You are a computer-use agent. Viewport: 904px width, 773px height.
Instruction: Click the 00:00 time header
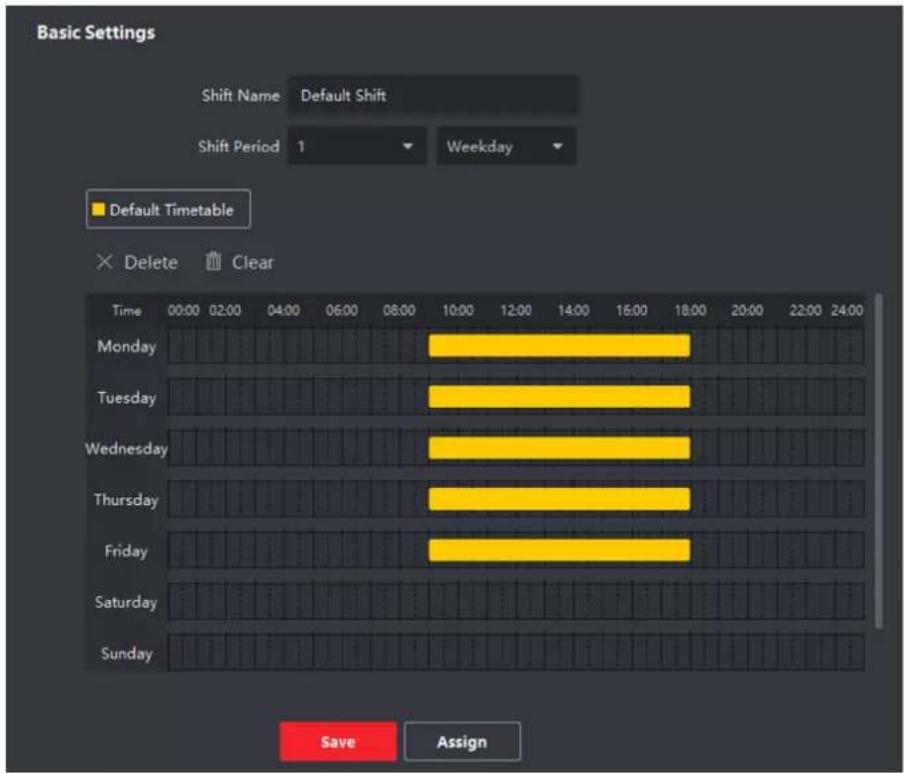tap(183, 310)
